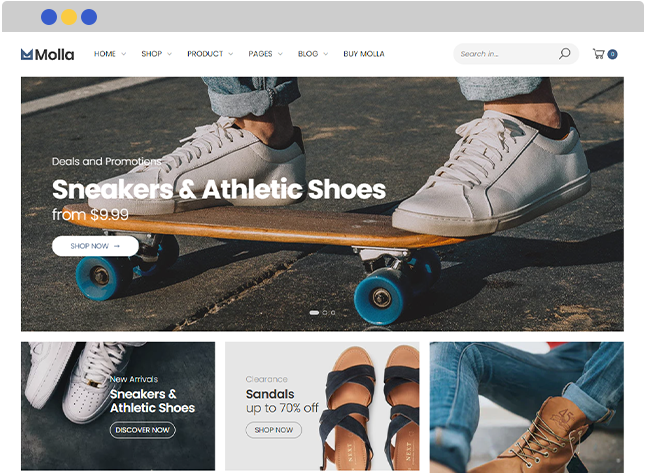
Task: Click the Buy Molla link
Action: click(364, 54)
